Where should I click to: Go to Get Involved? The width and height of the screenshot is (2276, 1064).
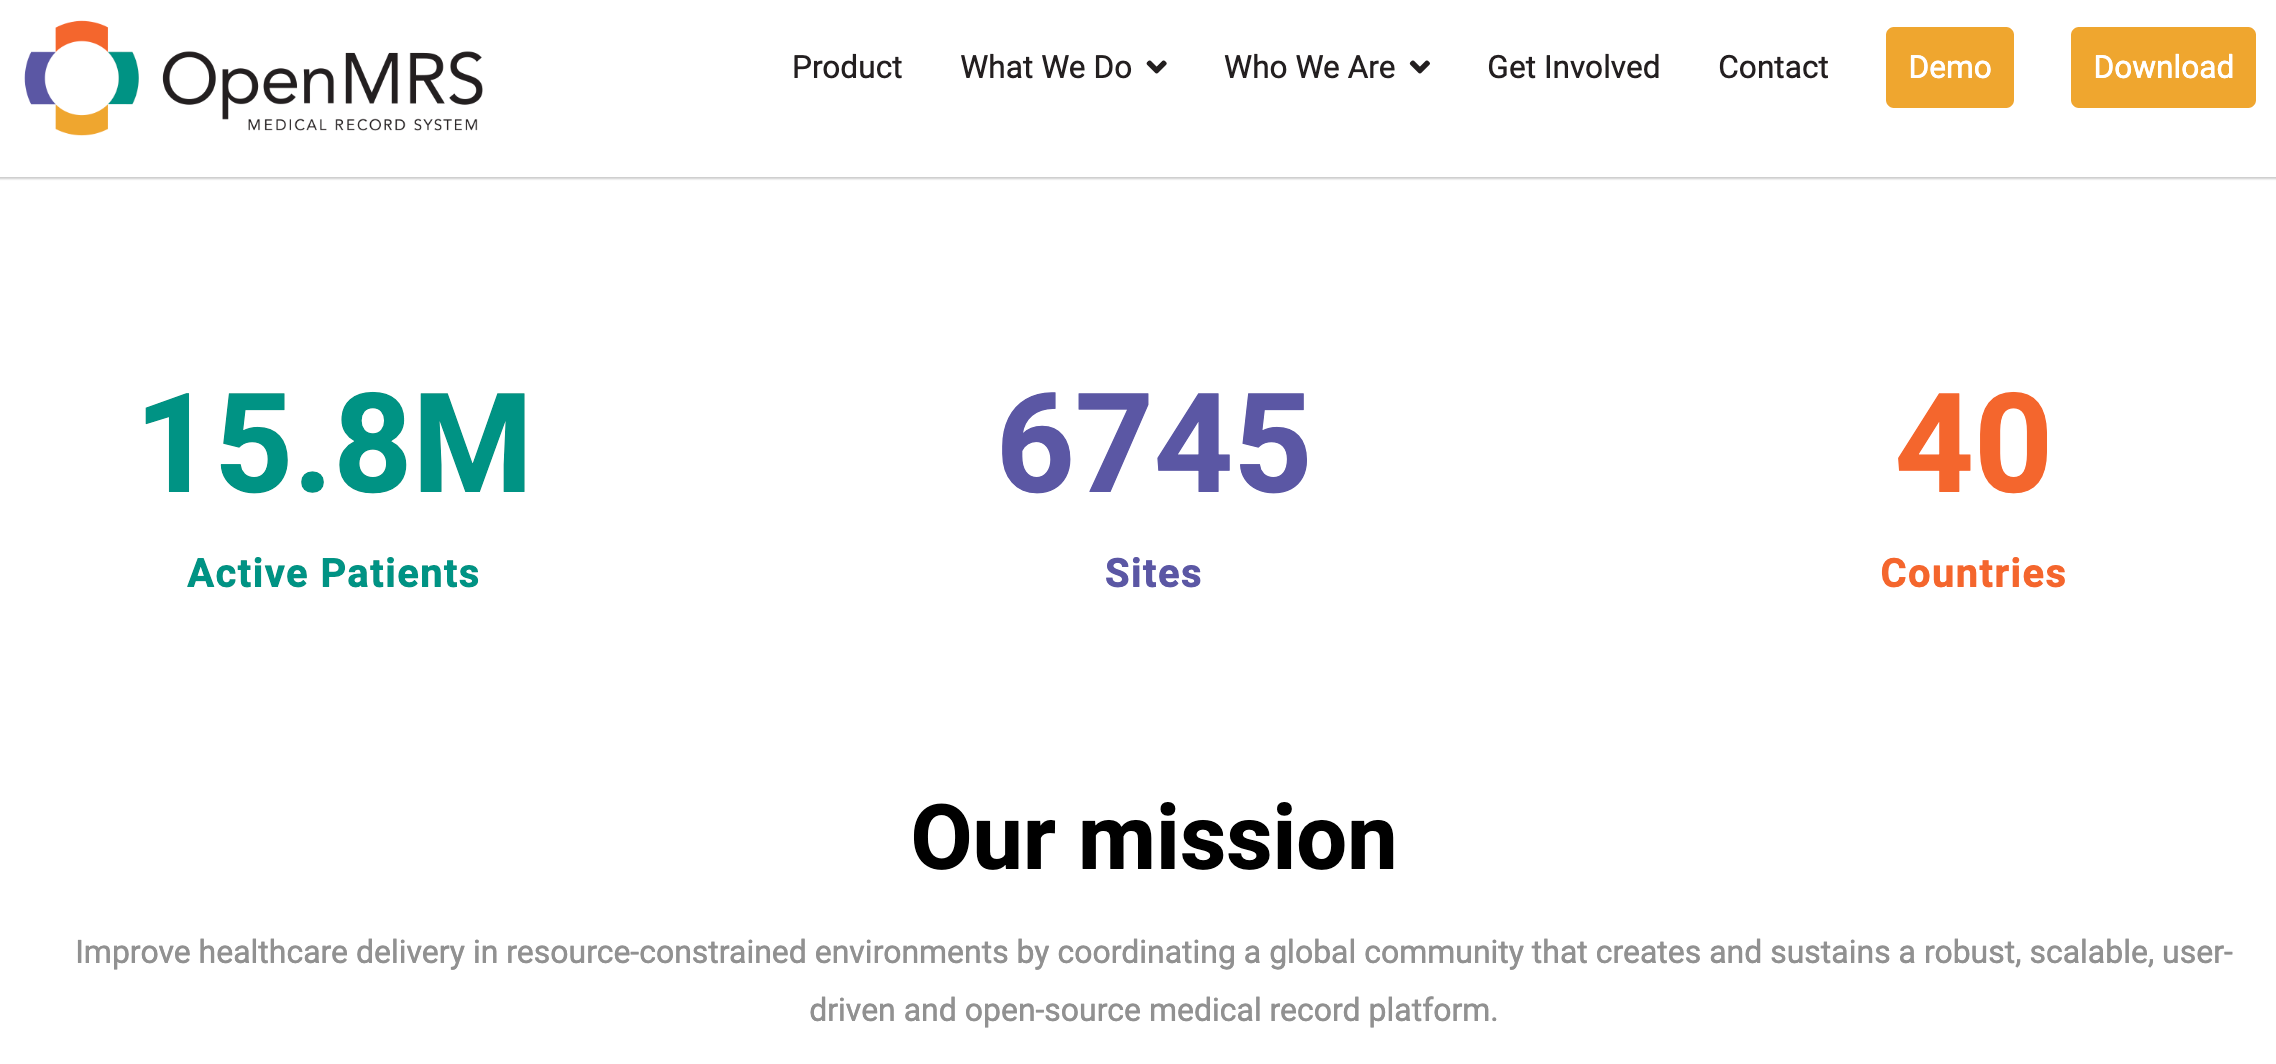(x=1573, y=67)
